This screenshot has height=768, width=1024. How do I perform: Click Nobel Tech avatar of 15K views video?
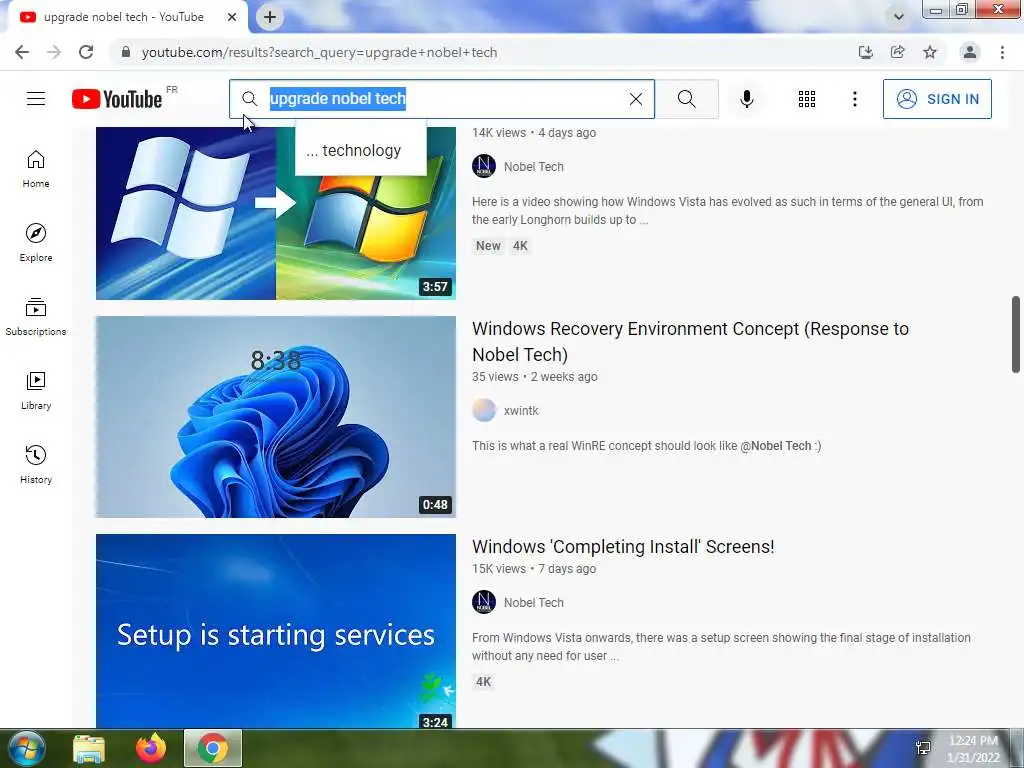pyautogui.click(x=484, y=602)
